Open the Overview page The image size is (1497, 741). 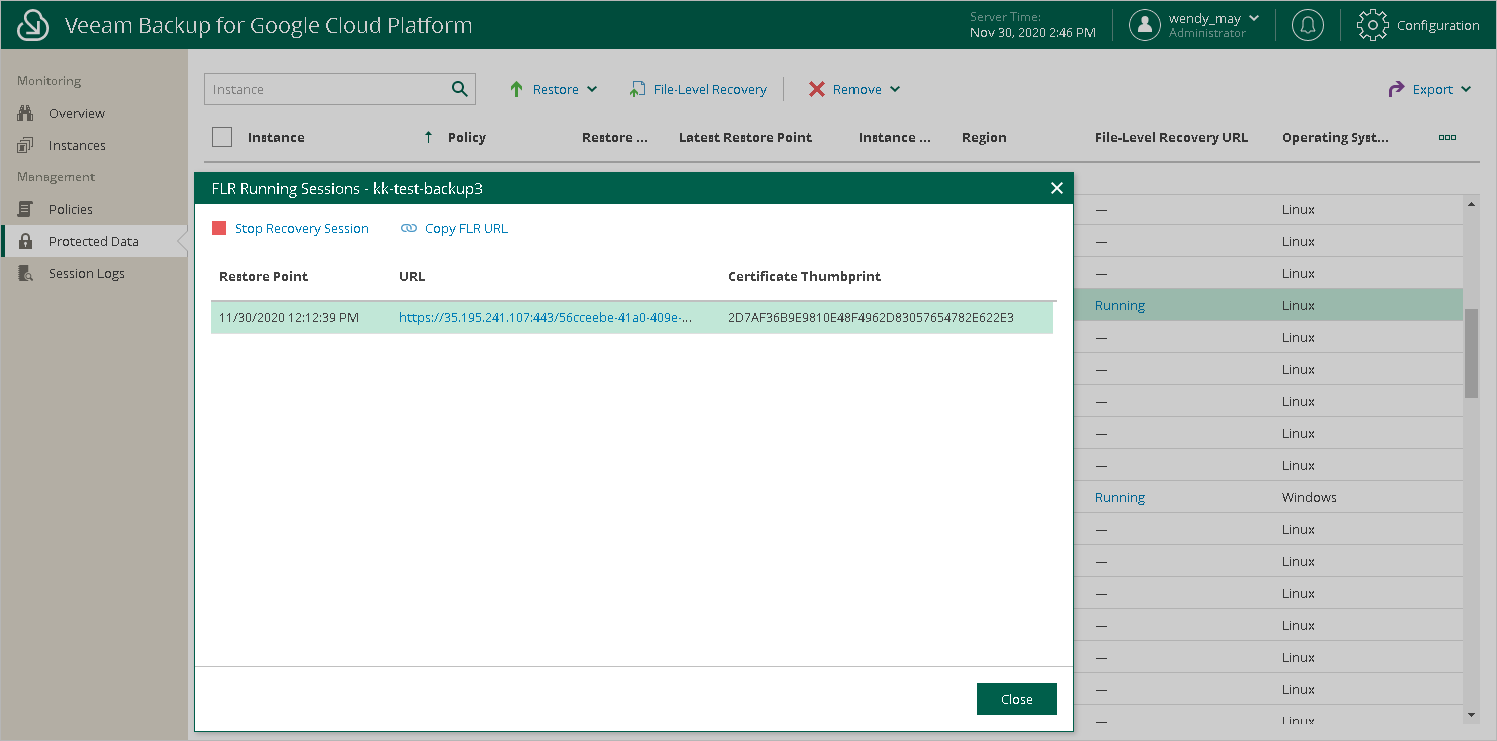tap(77, 113)
